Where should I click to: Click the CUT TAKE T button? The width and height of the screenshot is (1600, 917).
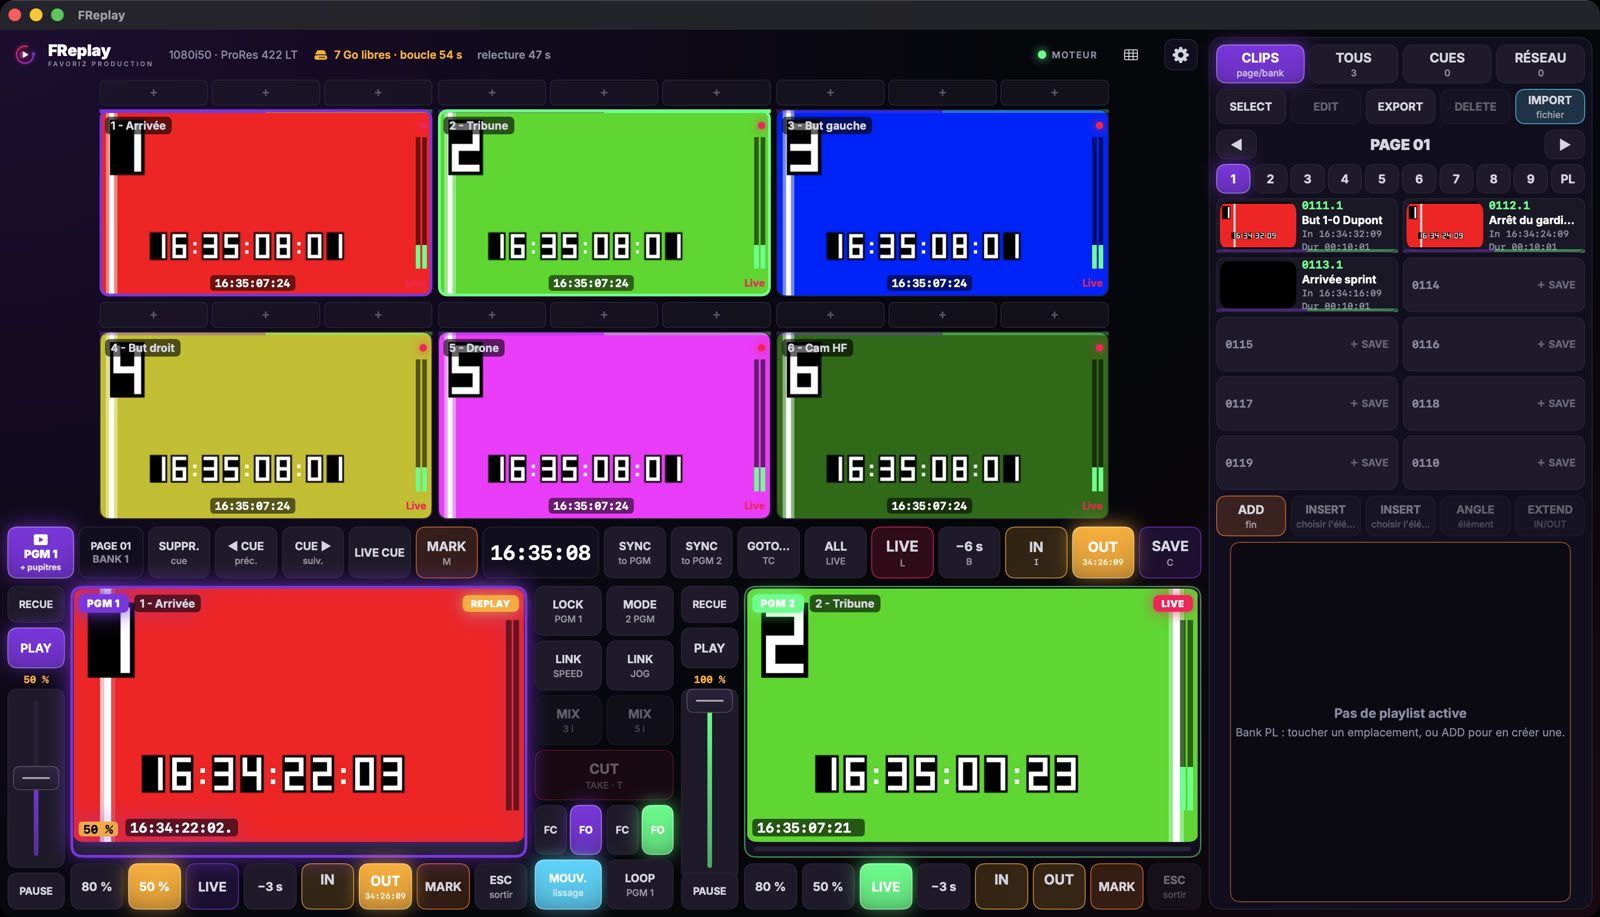pos(604,775)
